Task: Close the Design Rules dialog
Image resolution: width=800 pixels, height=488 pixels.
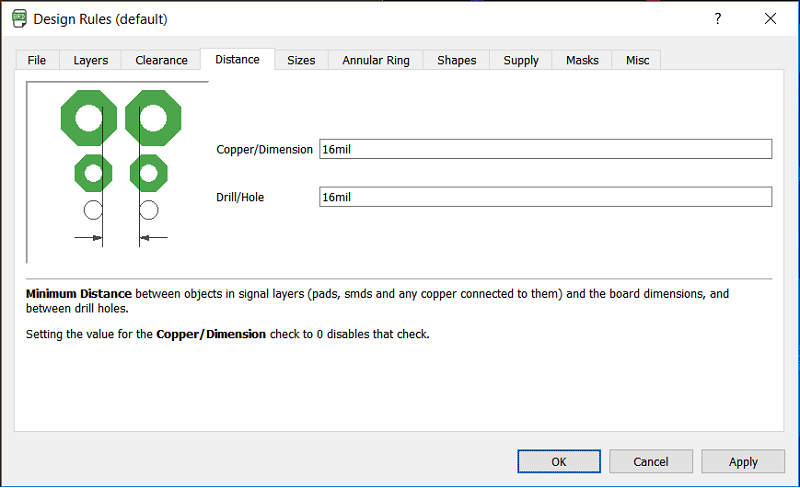Action: (770, 19)
